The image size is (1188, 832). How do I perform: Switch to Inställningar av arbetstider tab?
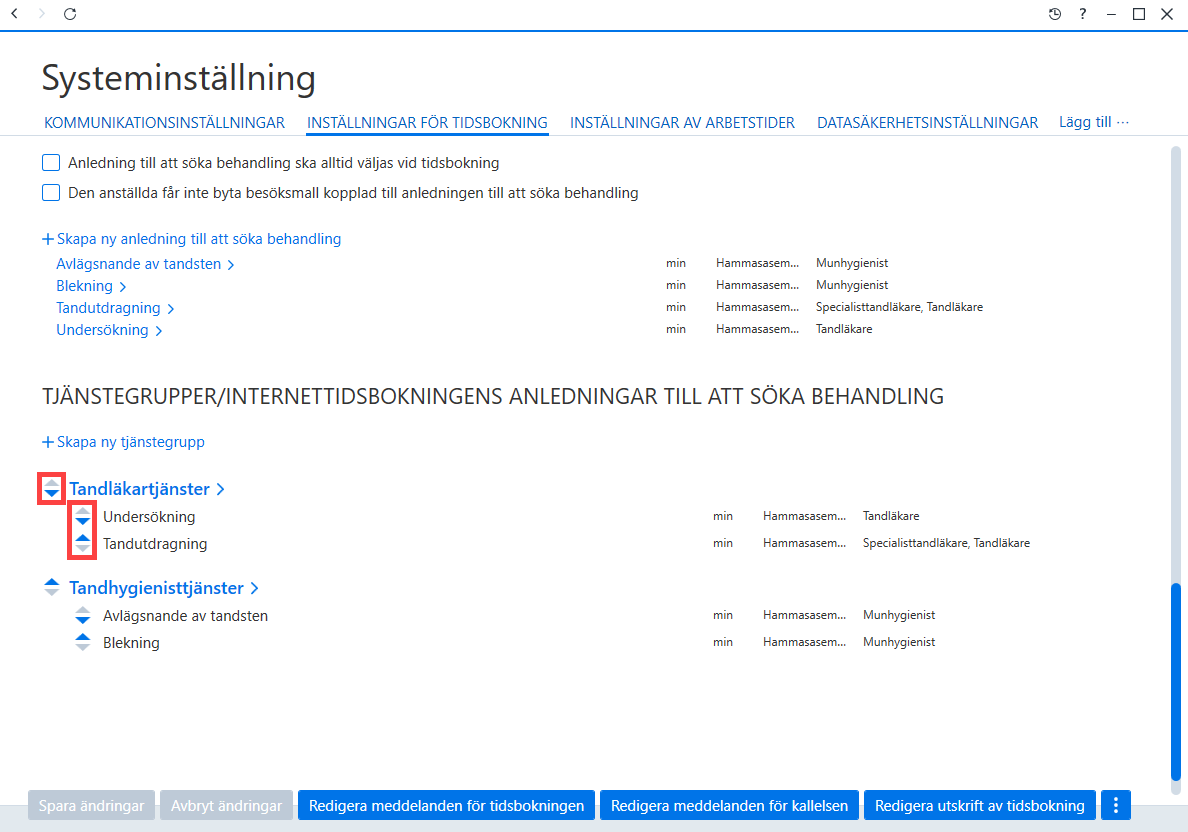click(683, 123)
